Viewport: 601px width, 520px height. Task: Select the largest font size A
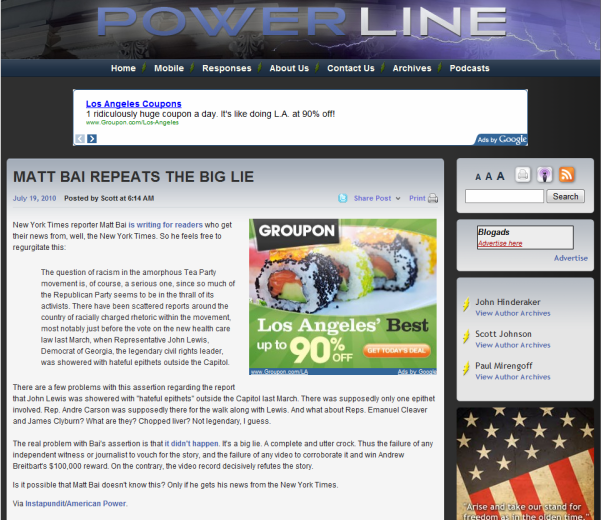click(x=500, y=176)
